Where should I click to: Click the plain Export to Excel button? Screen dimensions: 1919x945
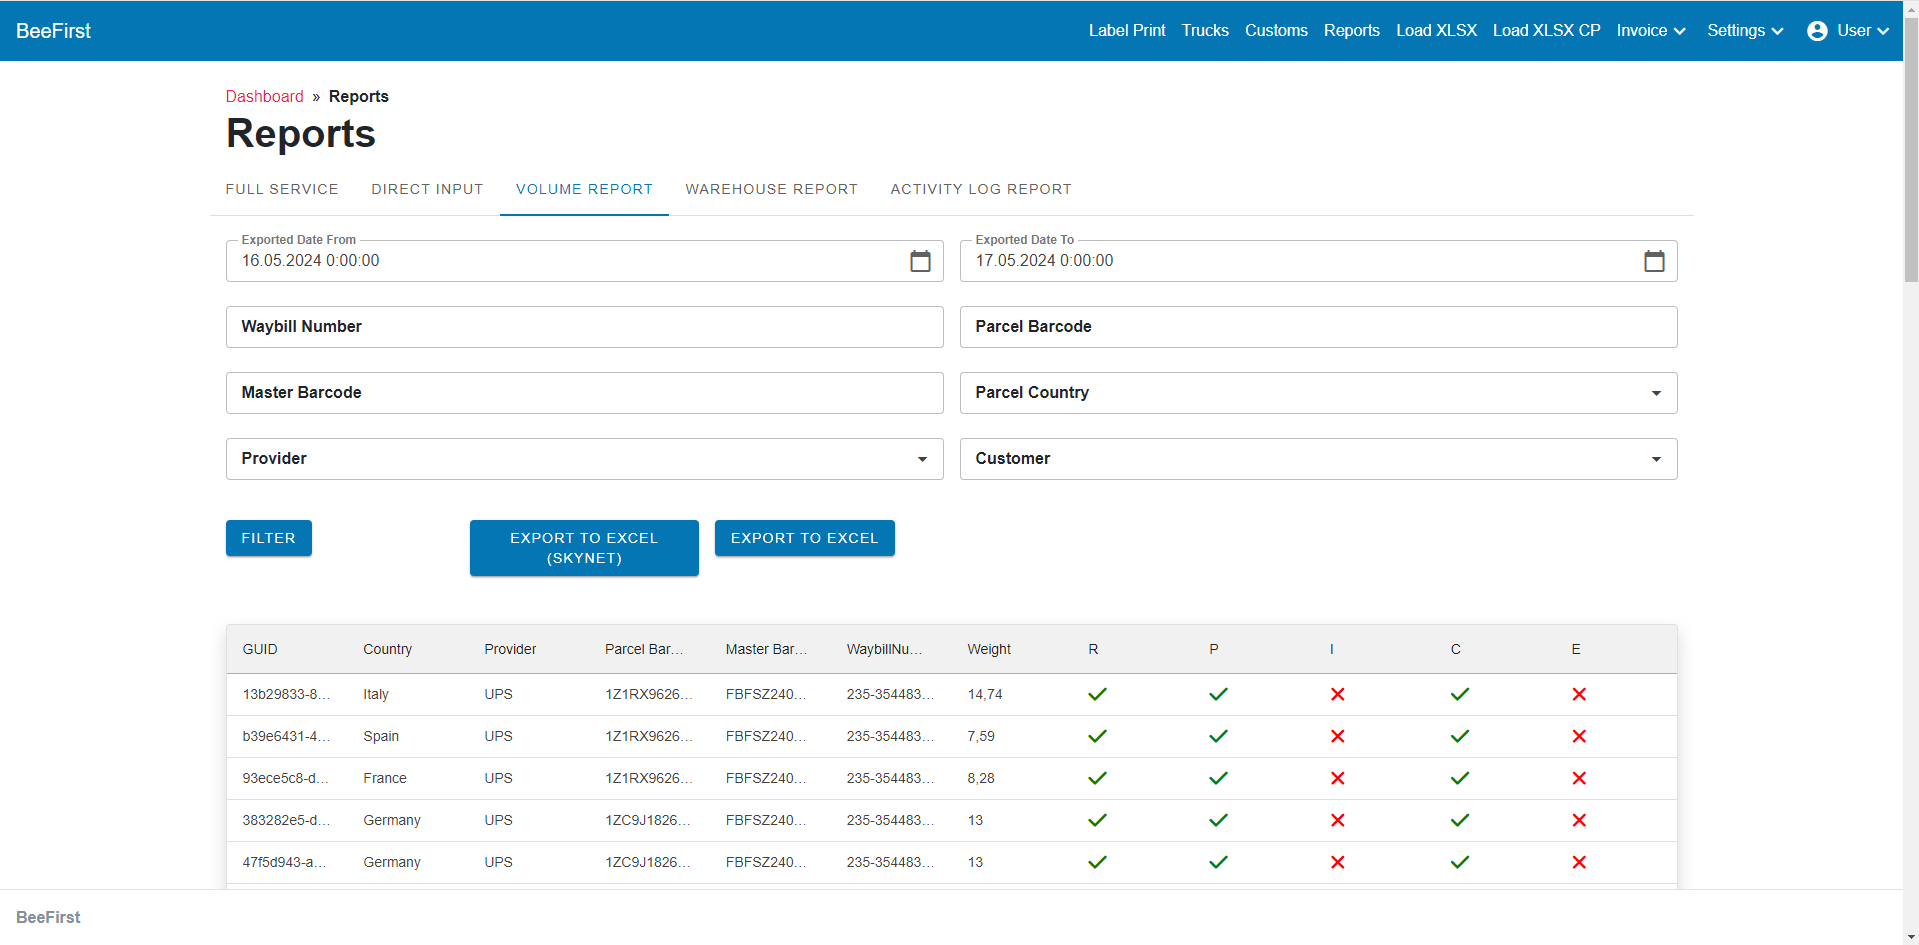804,538
